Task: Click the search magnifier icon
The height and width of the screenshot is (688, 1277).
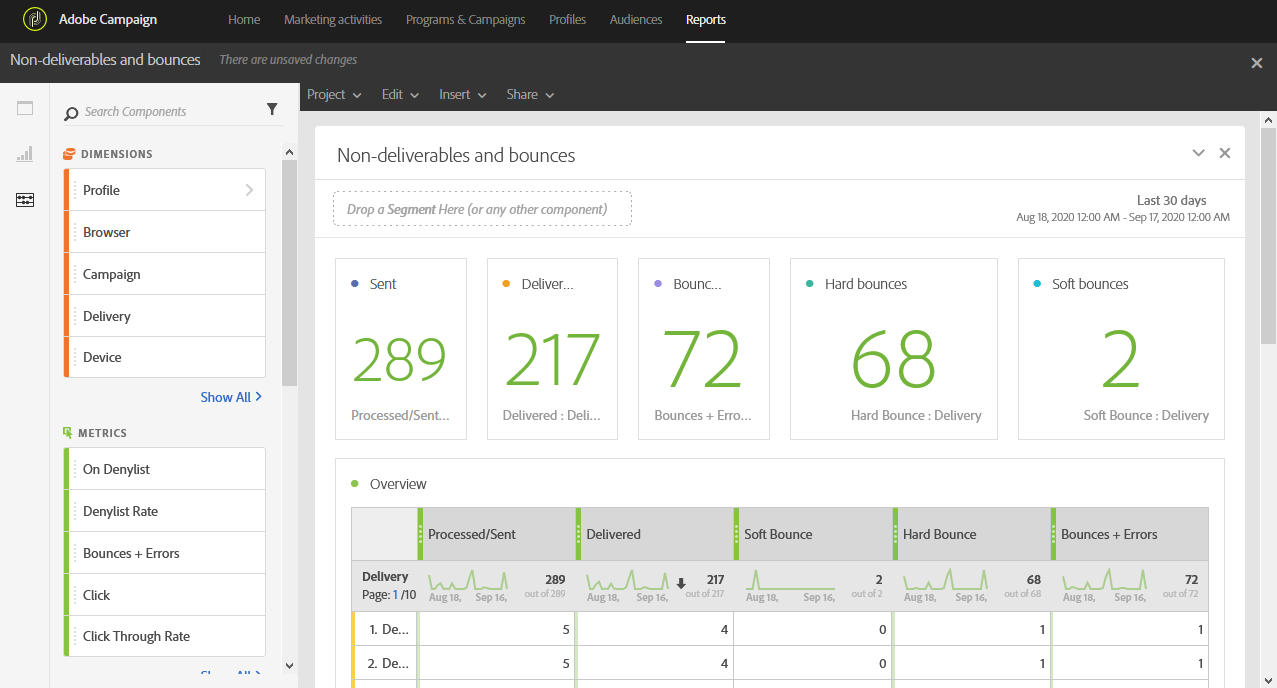Action: (71, 113)
